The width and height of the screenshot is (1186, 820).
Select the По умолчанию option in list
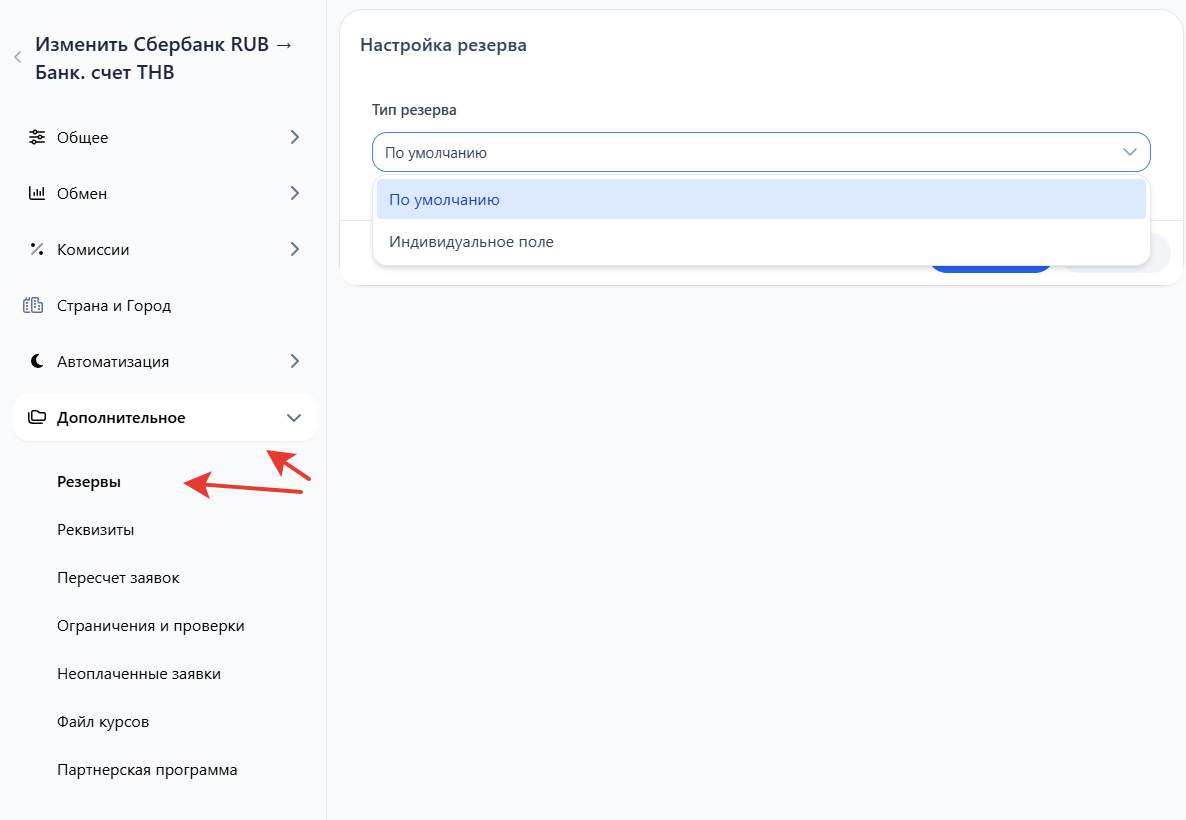point(760,199)
